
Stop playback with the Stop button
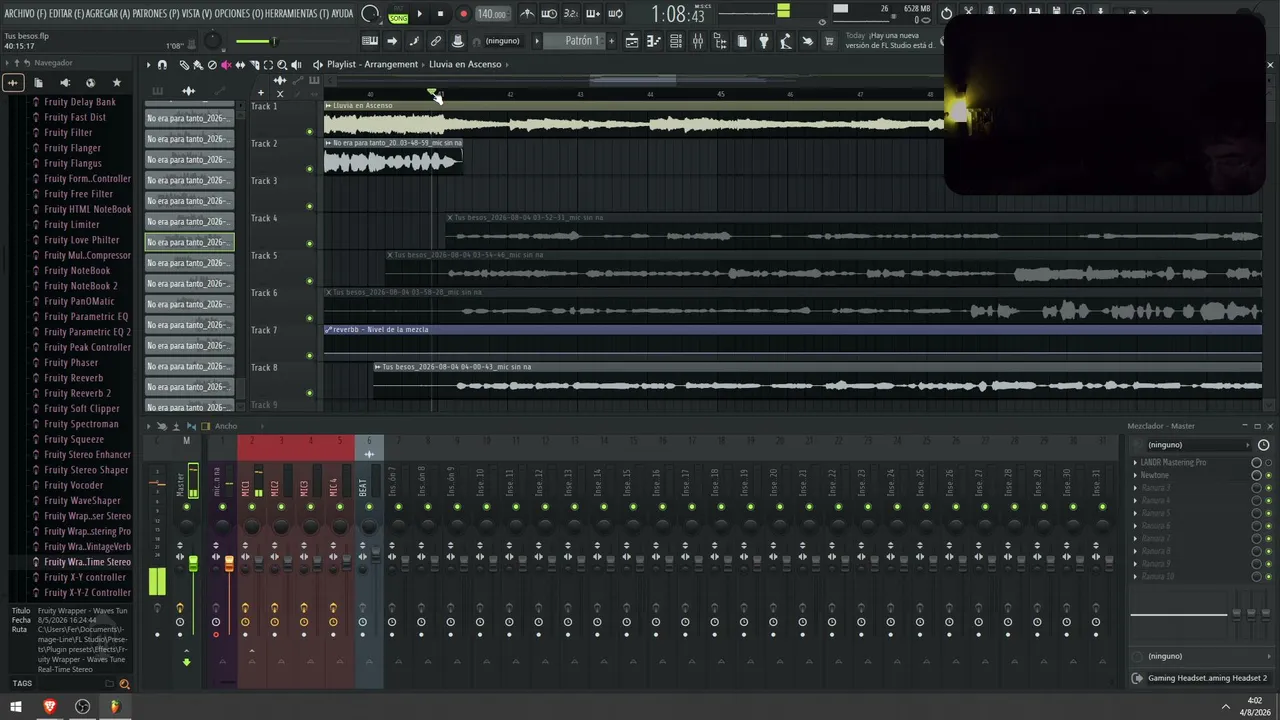440,14
